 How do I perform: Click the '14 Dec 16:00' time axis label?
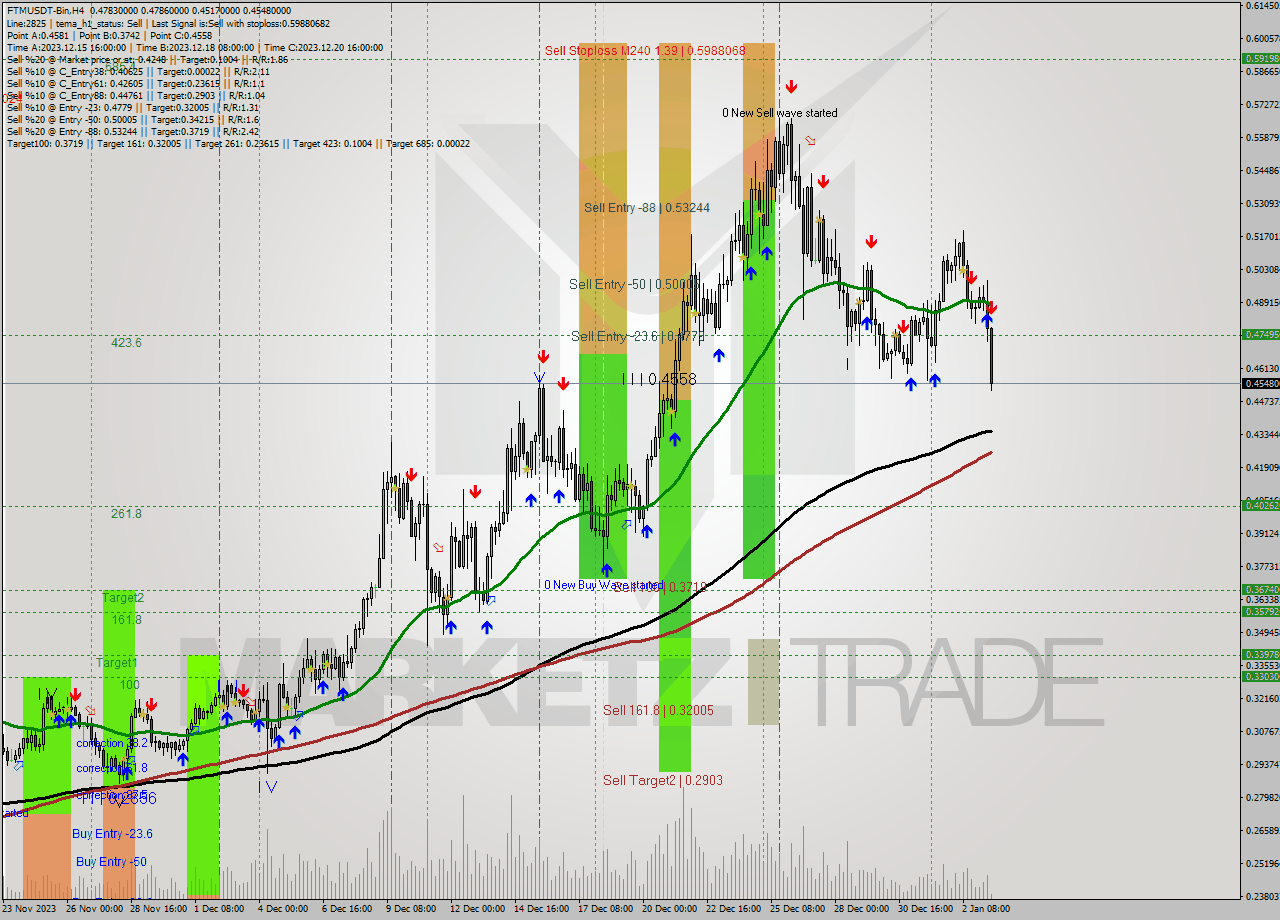[x=541, y=909]
